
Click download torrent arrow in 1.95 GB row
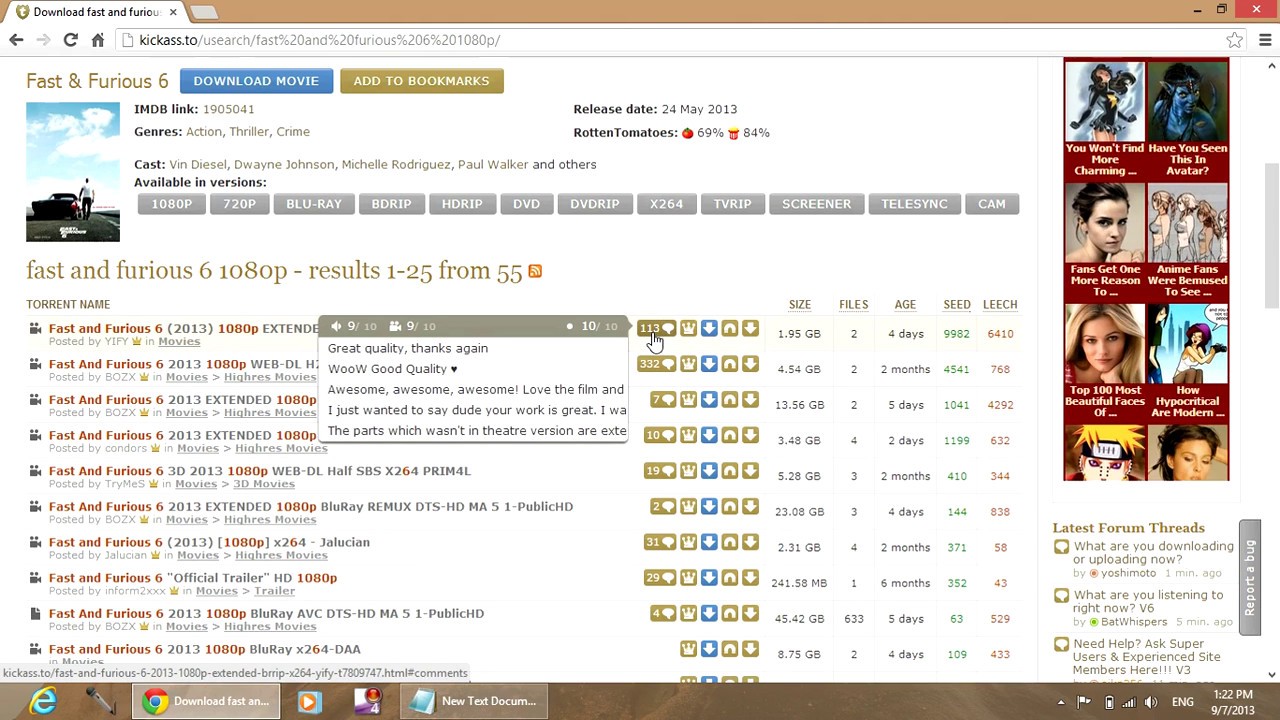[x=750, y=328]
